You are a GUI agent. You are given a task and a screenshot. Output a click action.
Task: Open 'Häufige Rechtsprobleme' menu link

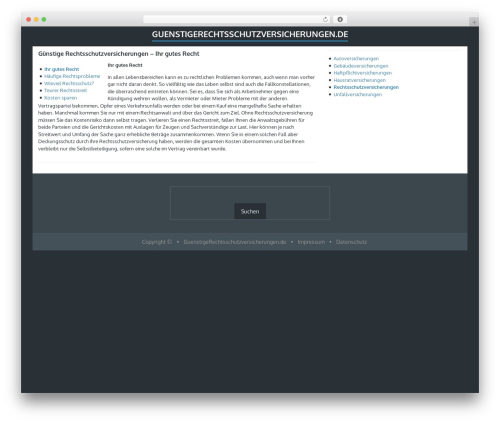point(72,76)
